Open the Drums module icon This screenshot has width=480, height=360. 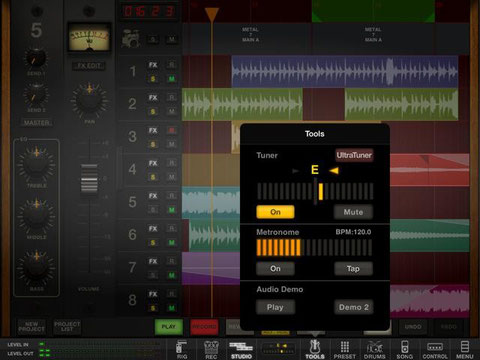coord(375,349)
